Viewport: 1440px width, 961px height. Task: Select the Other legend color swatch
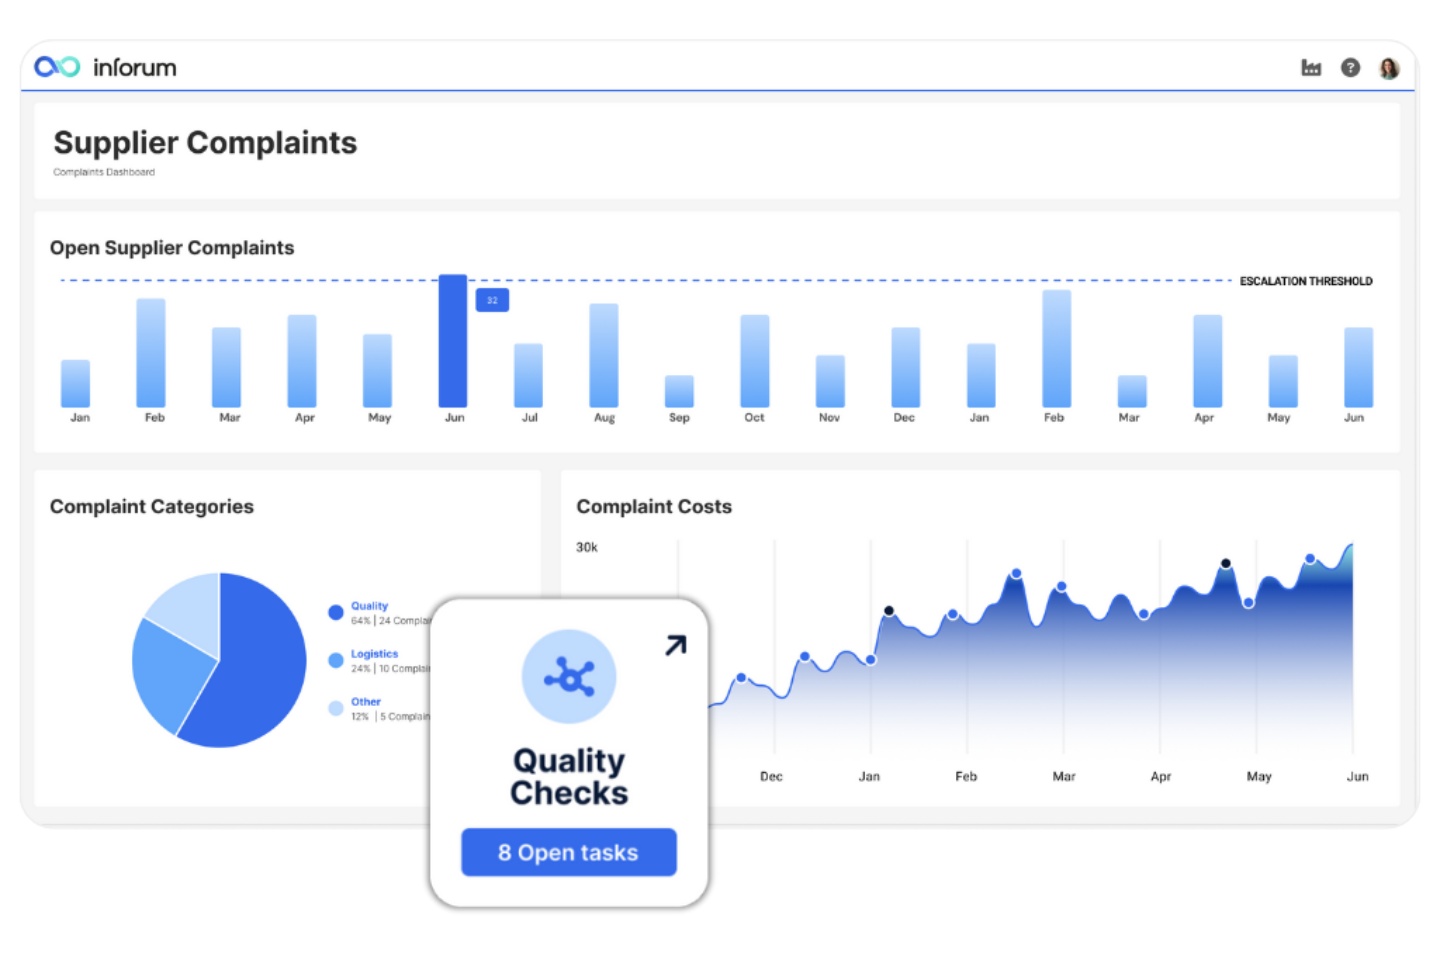click(x=336, y=707)
